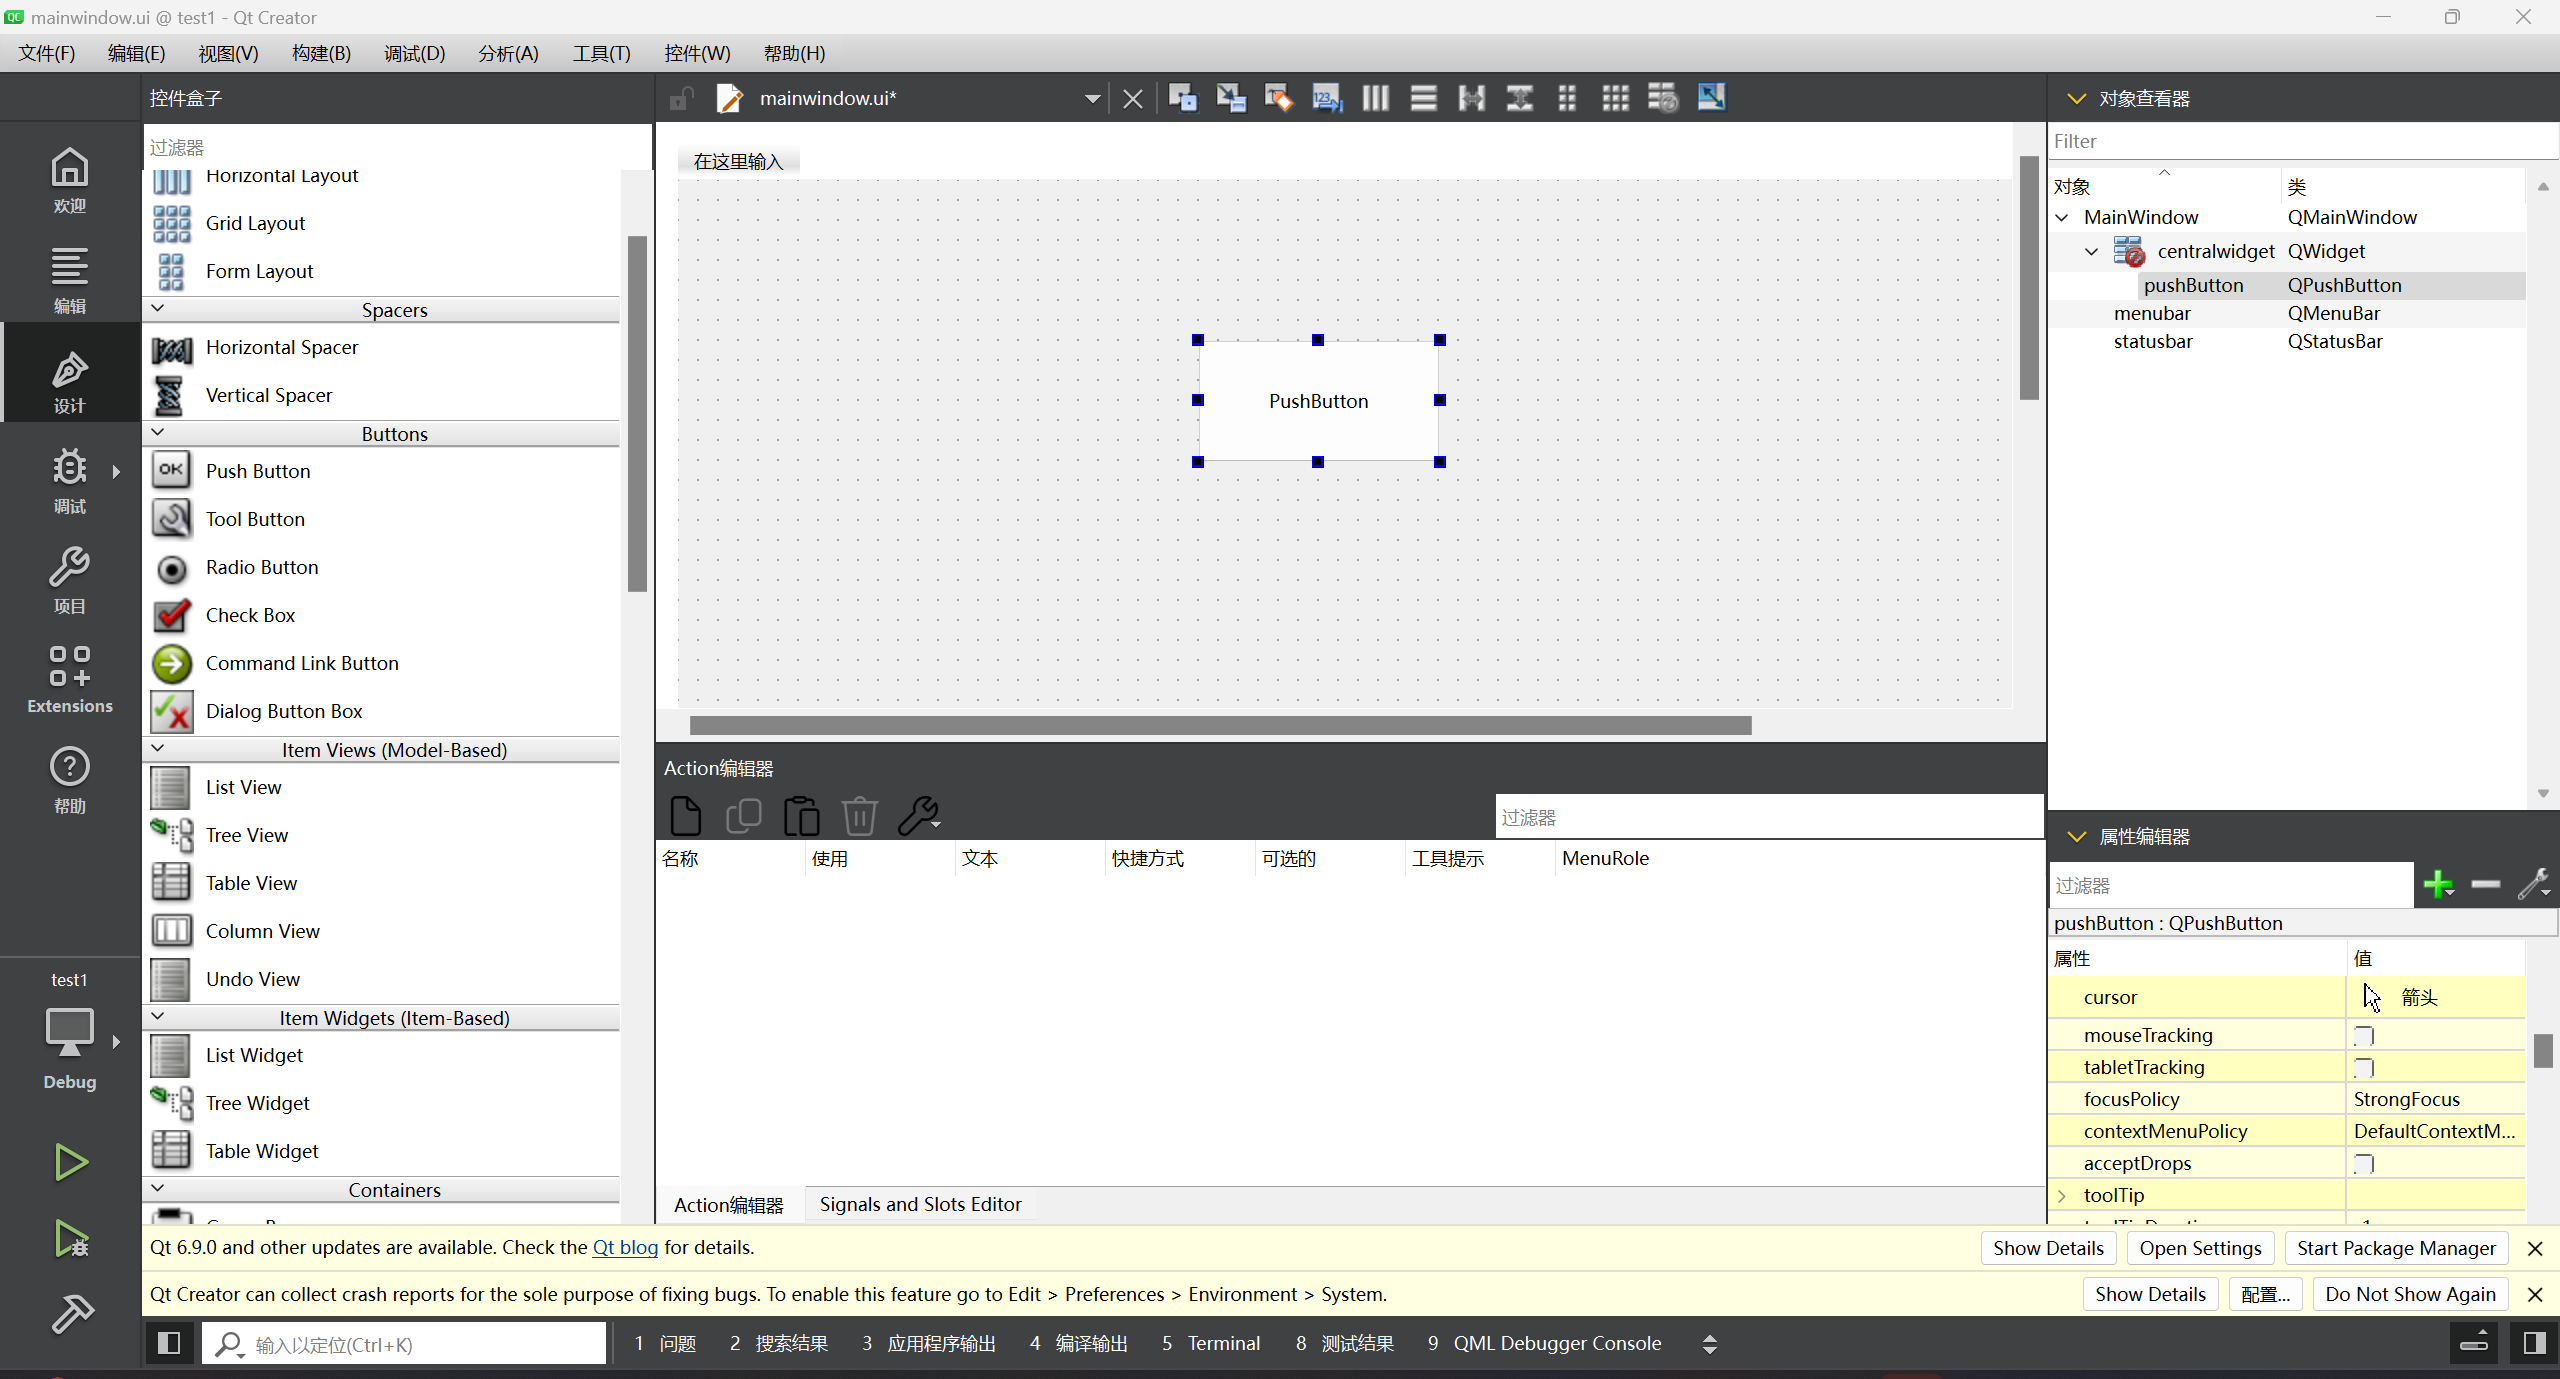2560x1379 pixels.
Task: Click Start Package Manager button
Action: (x=2396, y=1248)
